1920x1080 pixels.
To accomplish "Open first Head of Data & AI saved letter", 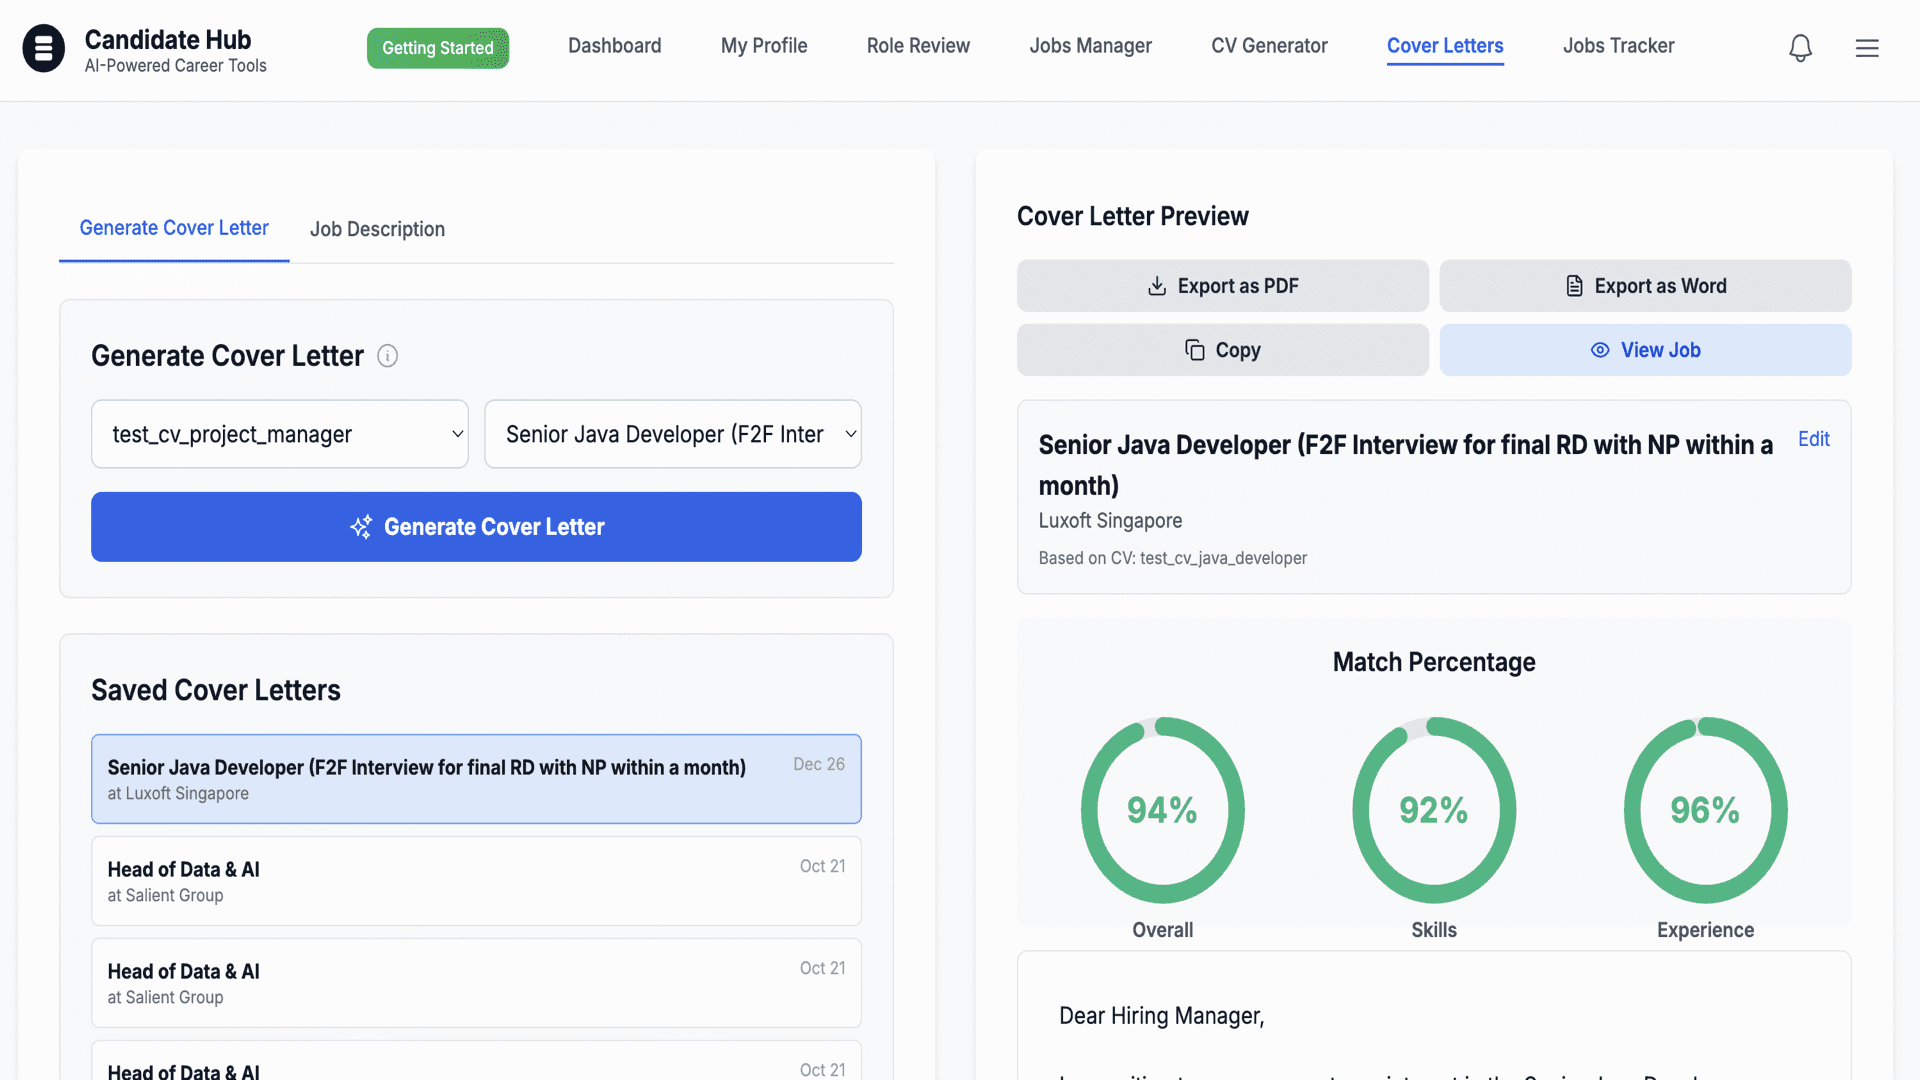I will (x=476, y=881).
